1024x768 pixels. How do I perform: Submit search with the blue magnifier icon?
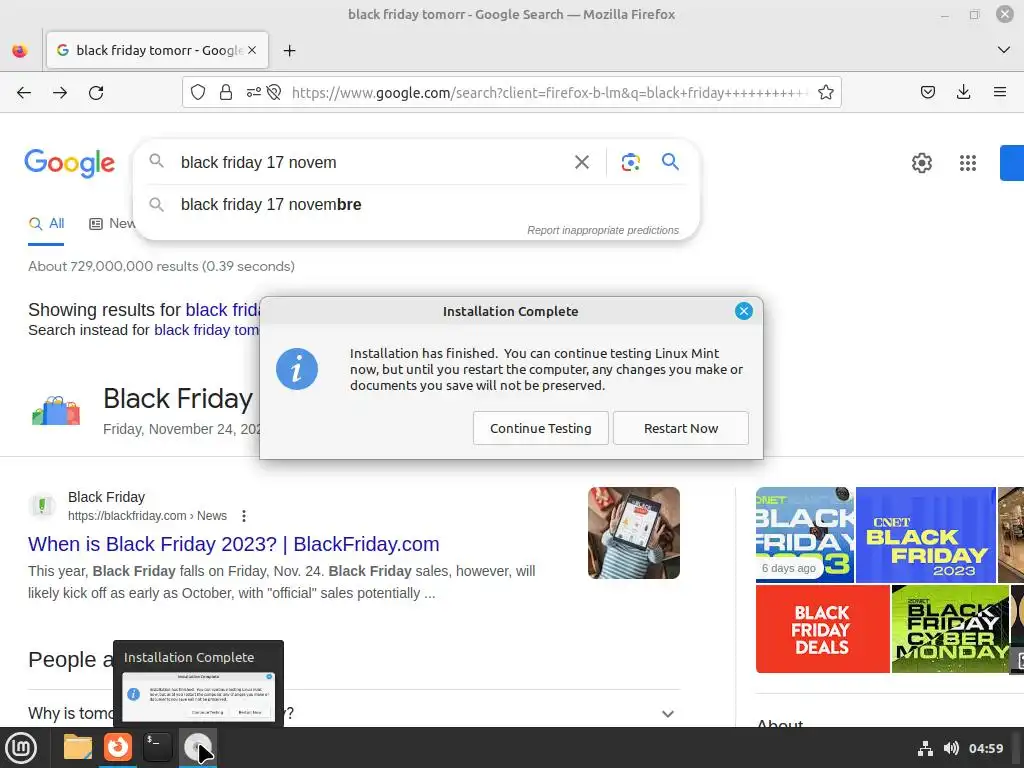[x=670, y=161]
